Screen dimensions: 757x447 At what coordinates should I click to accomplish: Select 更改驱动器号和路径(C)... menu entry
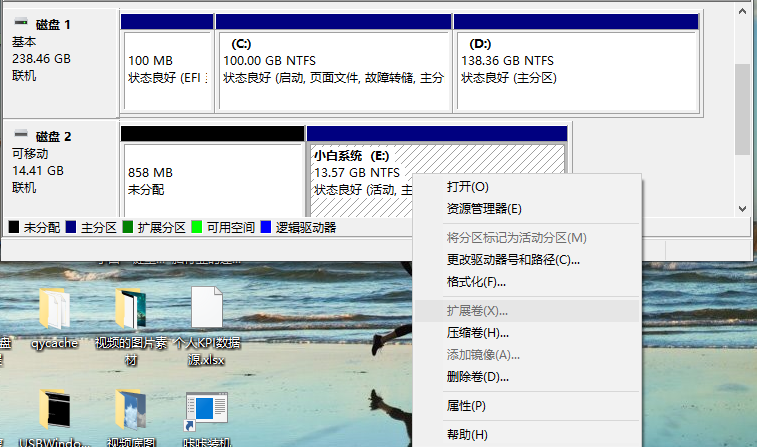pyautogui.click(x=512, y=260)
